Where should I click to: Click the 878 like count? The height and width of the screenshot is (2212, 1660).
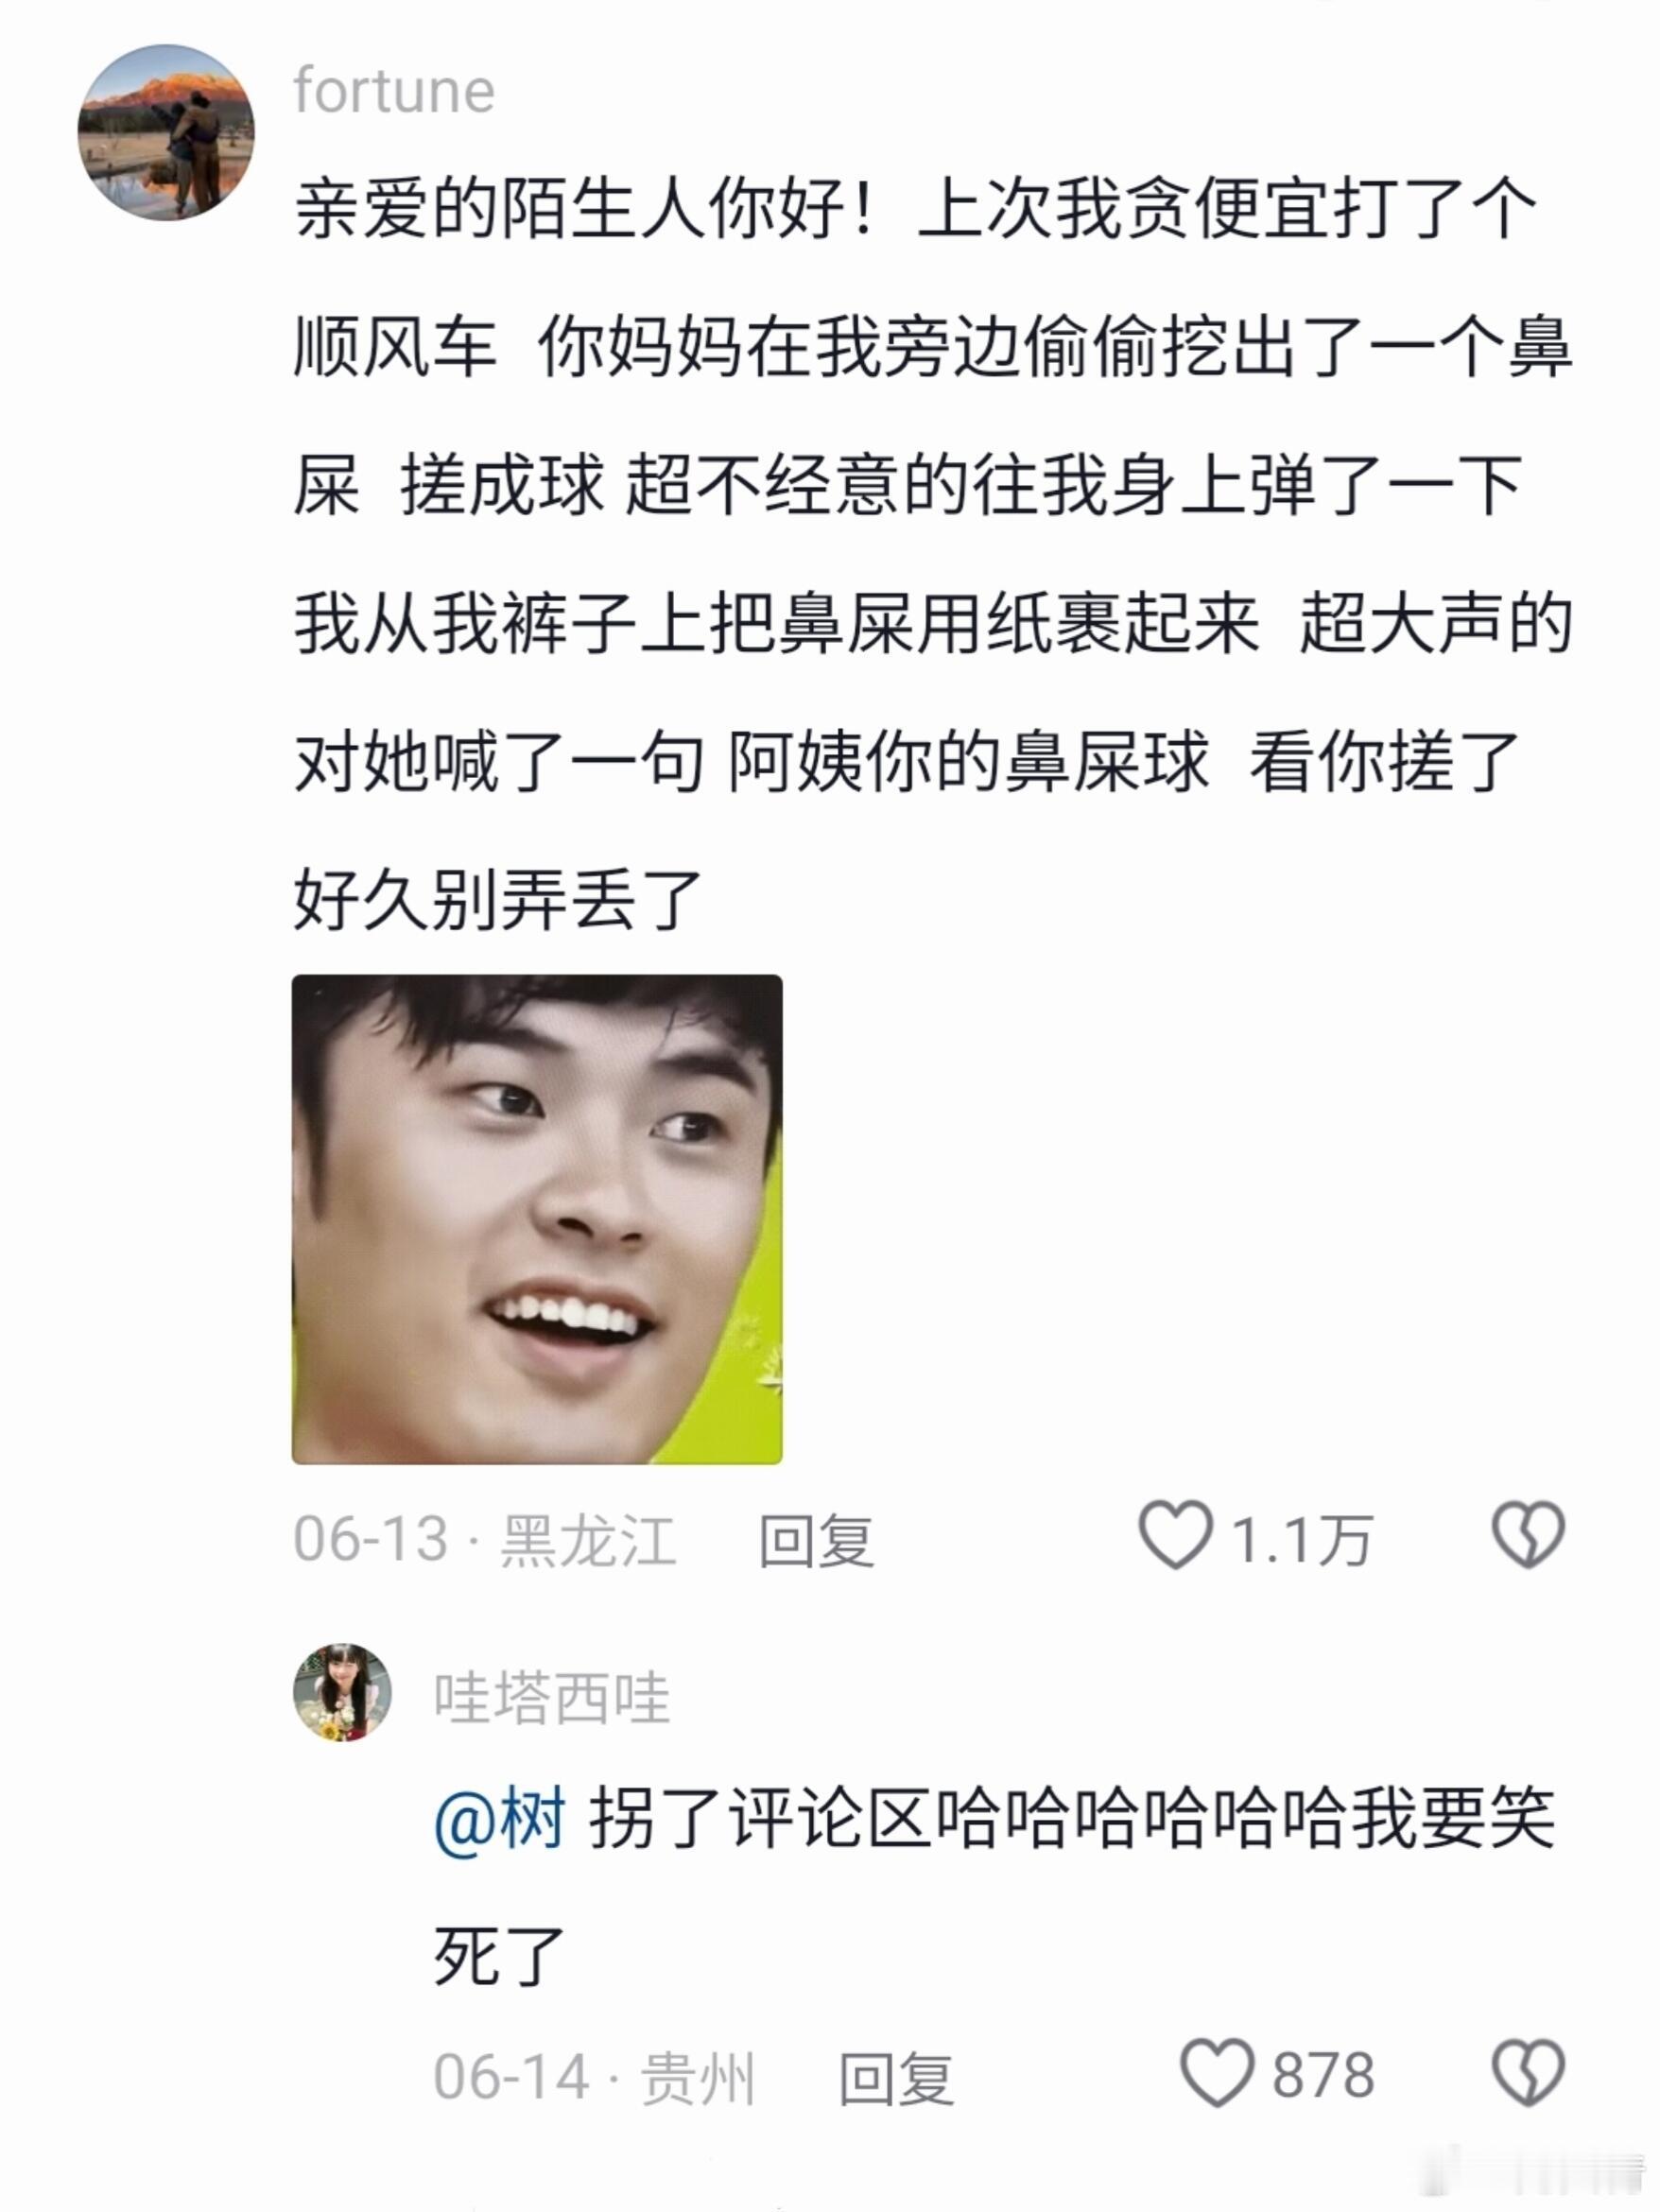click(1323, 2076)
